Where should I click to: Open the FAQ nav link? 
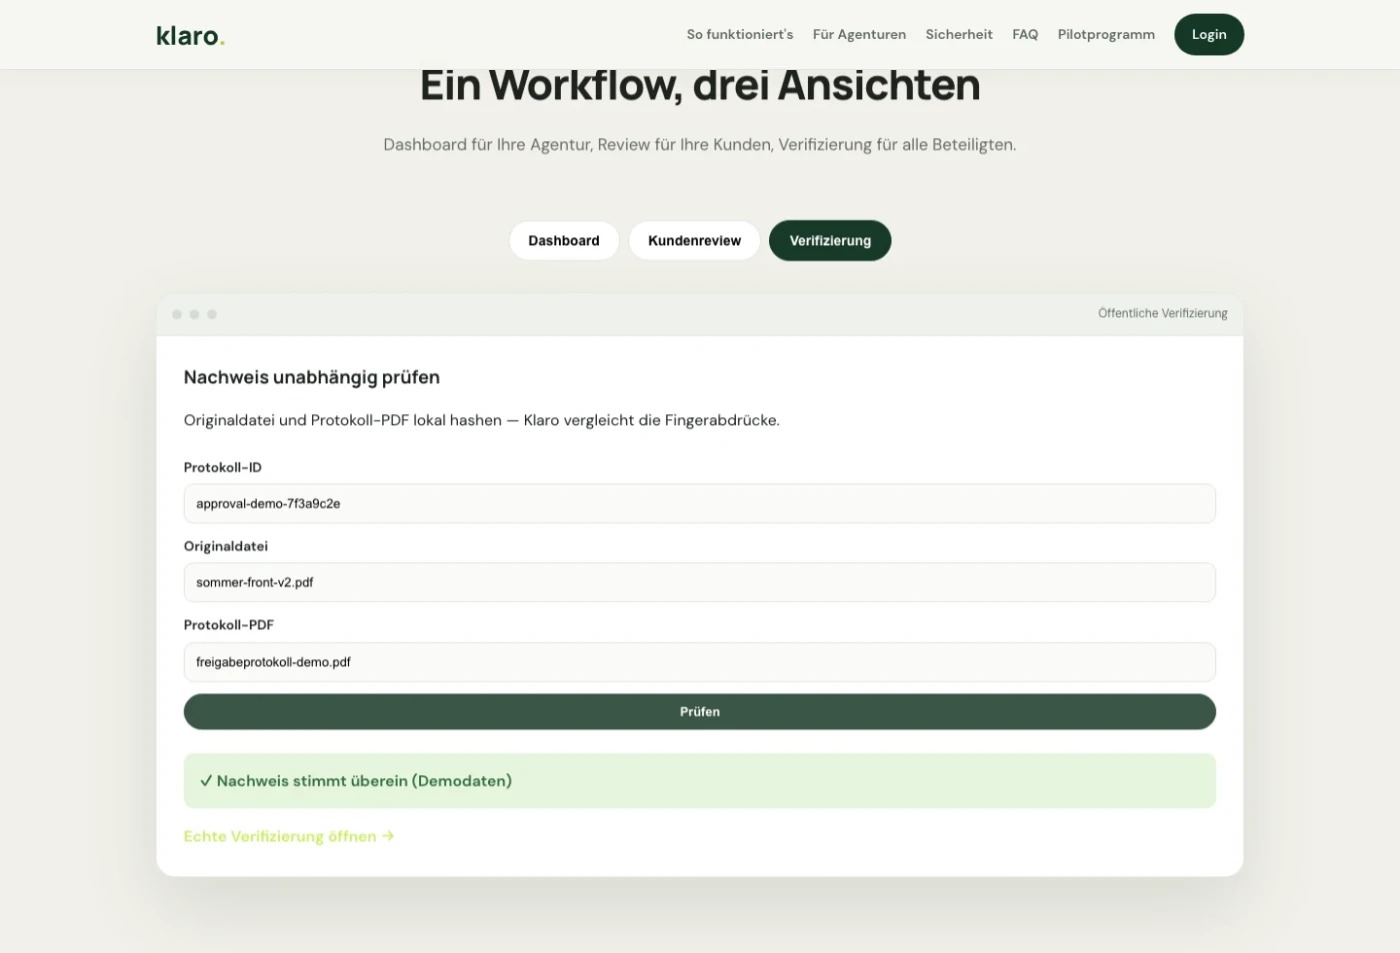1025,34
